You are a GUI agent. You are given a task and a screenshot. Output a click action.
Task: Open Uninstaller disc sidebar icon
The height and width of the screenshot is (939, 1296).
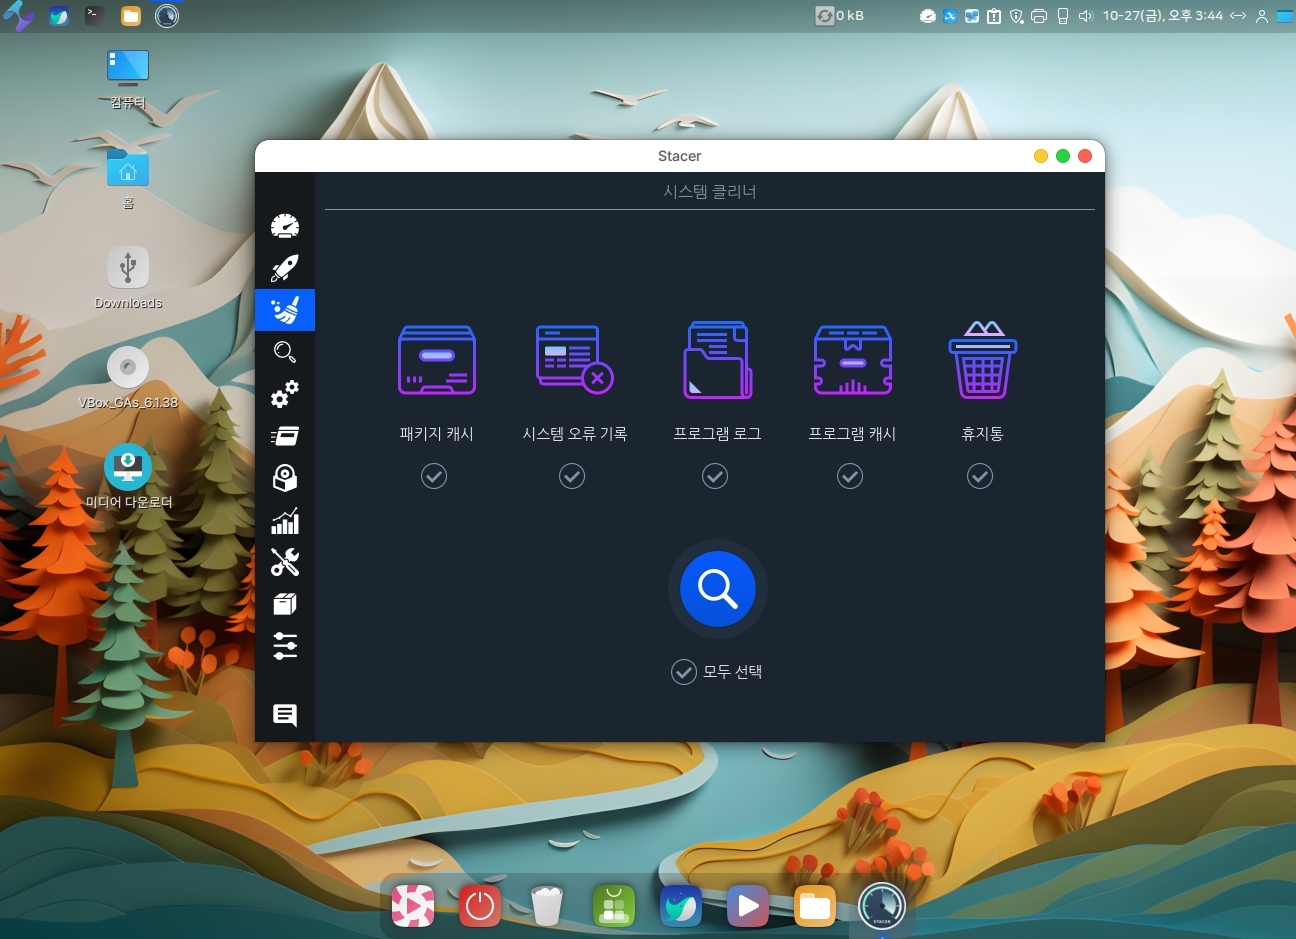click(285, 478)
